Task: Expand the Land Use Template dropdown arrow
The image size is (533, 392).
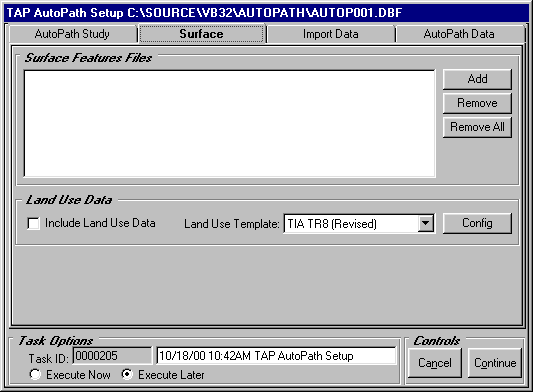Action: coord(426,224)
